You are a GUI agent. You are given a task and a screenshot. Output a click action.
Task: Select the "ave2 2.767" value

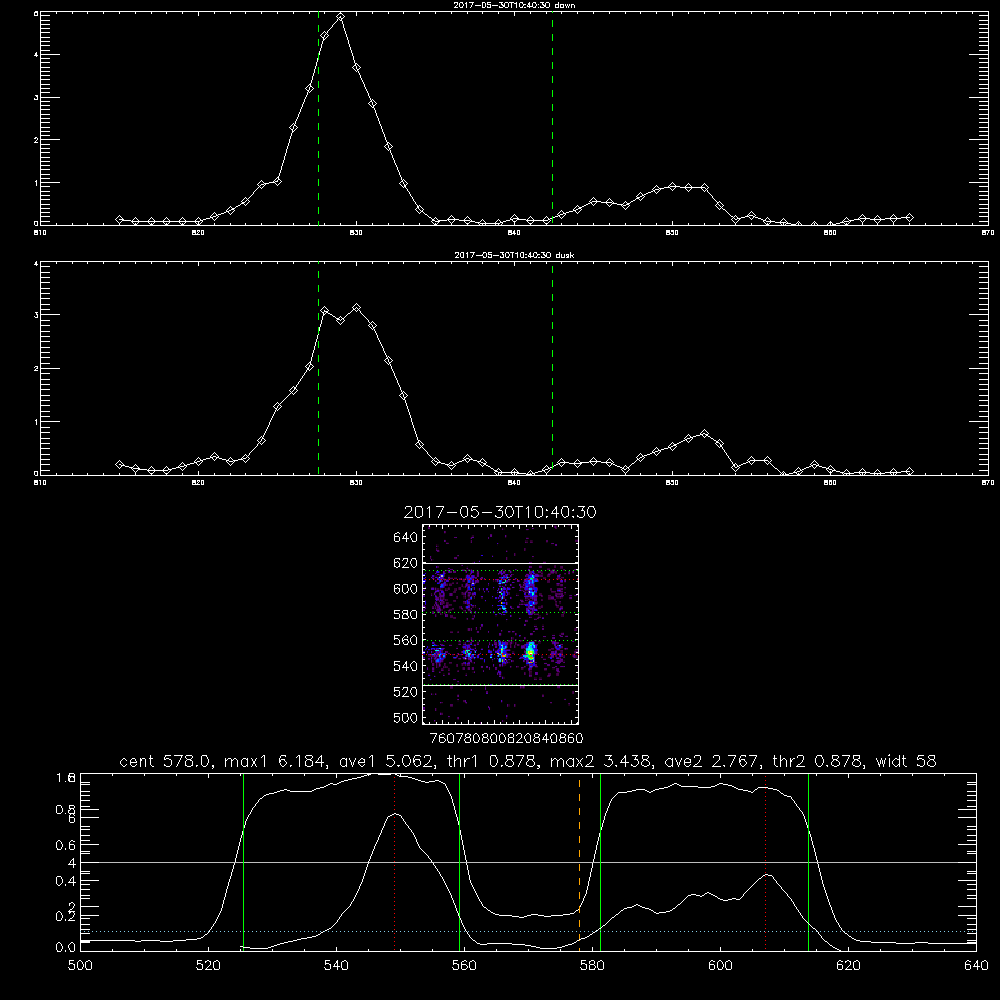[711, 761]
